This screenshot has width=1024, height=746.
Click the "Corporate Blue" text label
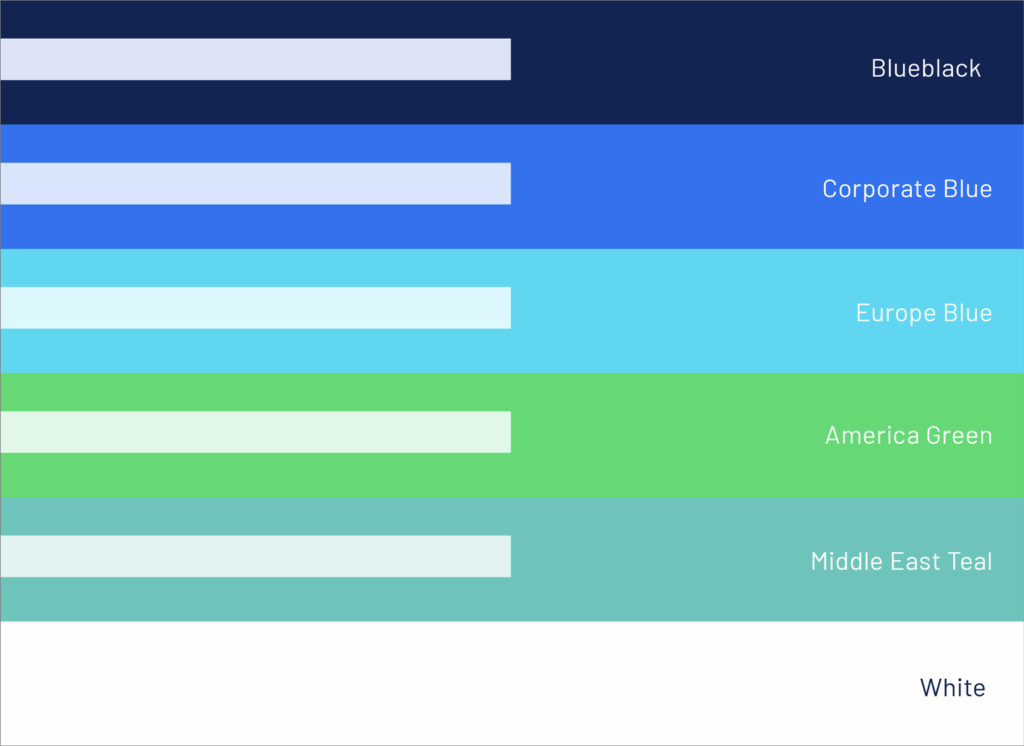click(907, 189)
